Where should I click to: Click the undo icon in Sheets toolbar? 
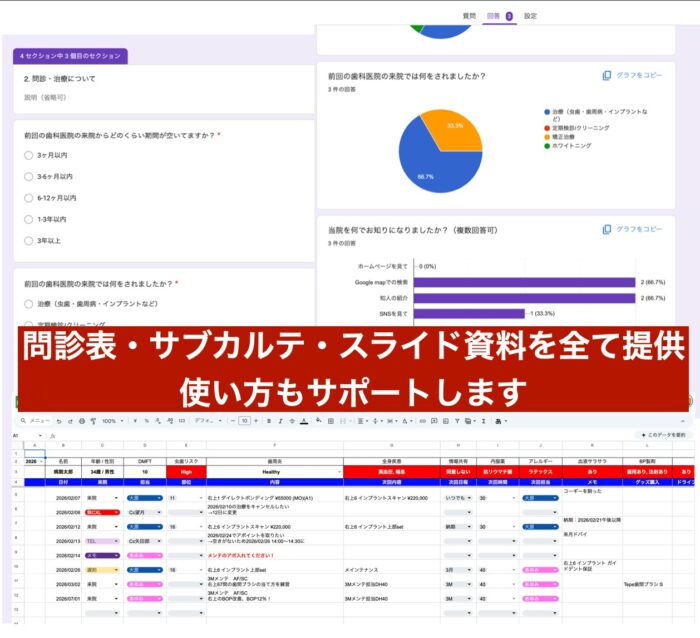coord(59,421)
